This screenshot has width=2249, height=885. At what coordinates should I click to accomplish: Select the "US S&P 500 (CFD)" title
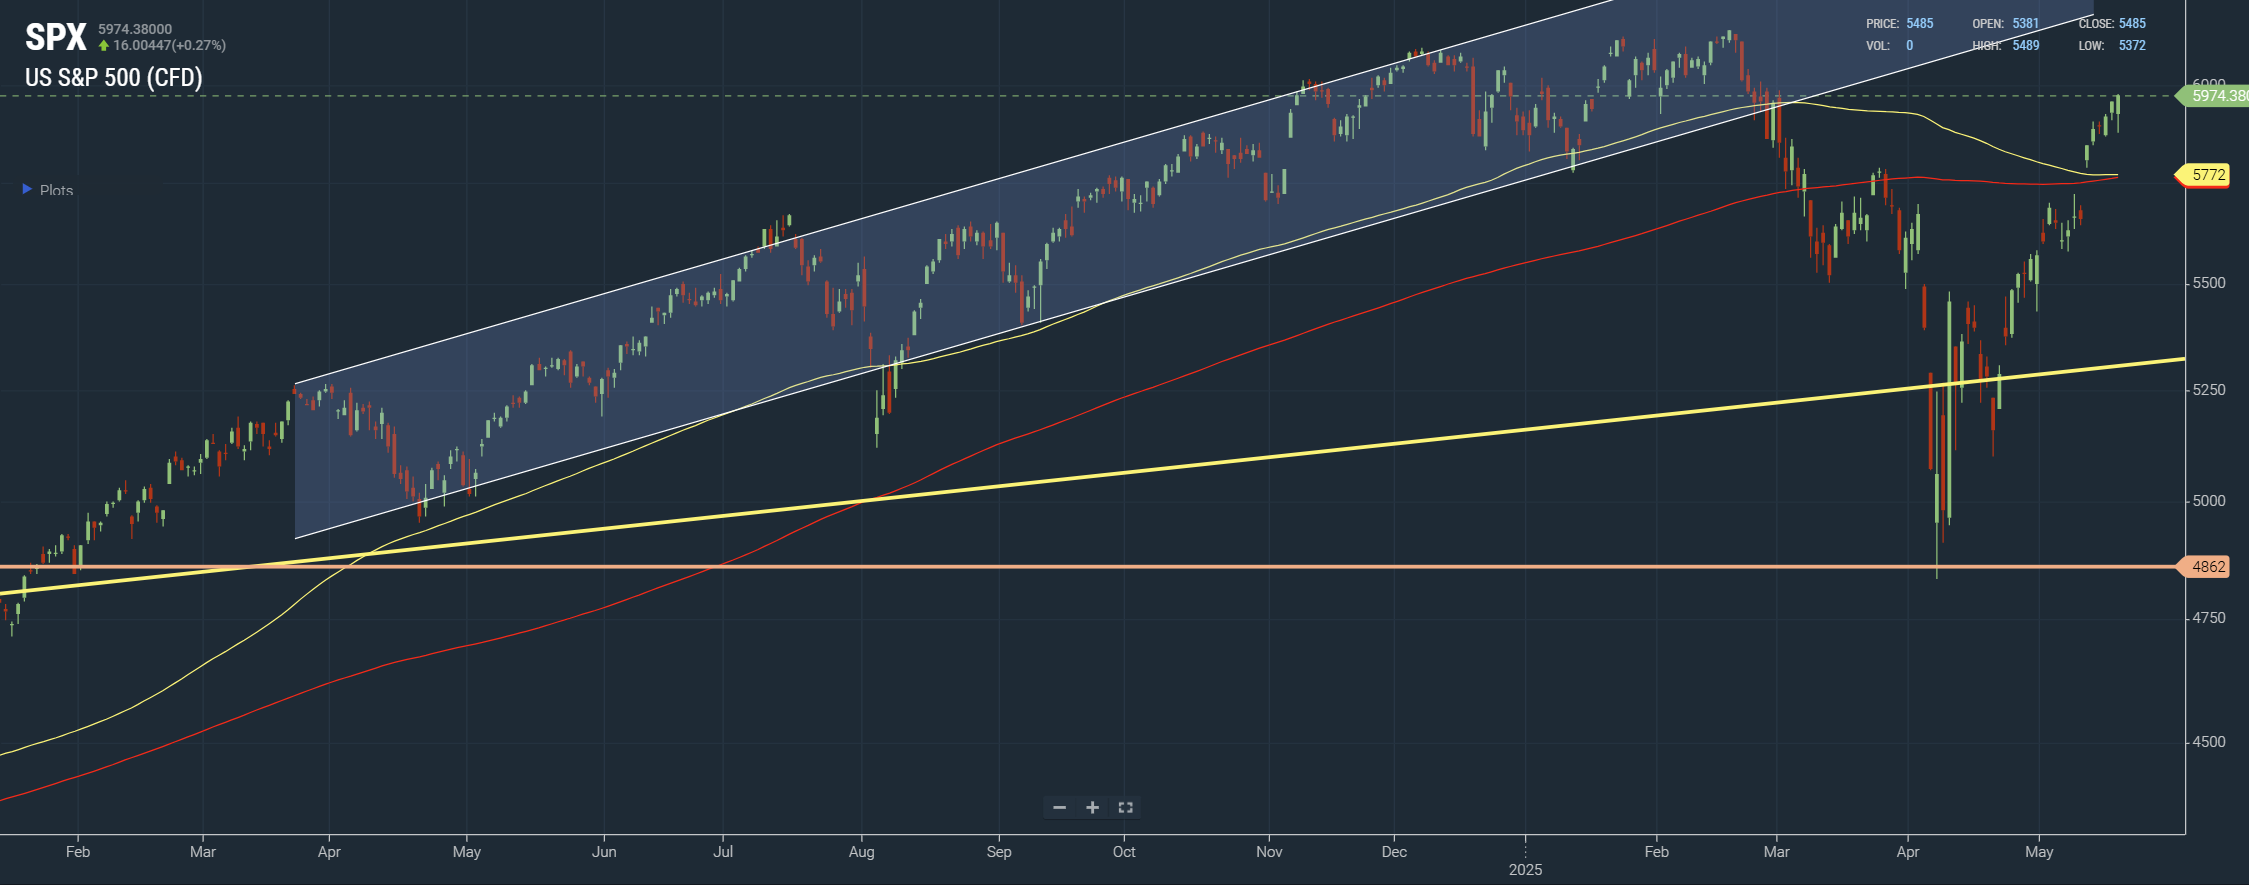coord(114,78)
